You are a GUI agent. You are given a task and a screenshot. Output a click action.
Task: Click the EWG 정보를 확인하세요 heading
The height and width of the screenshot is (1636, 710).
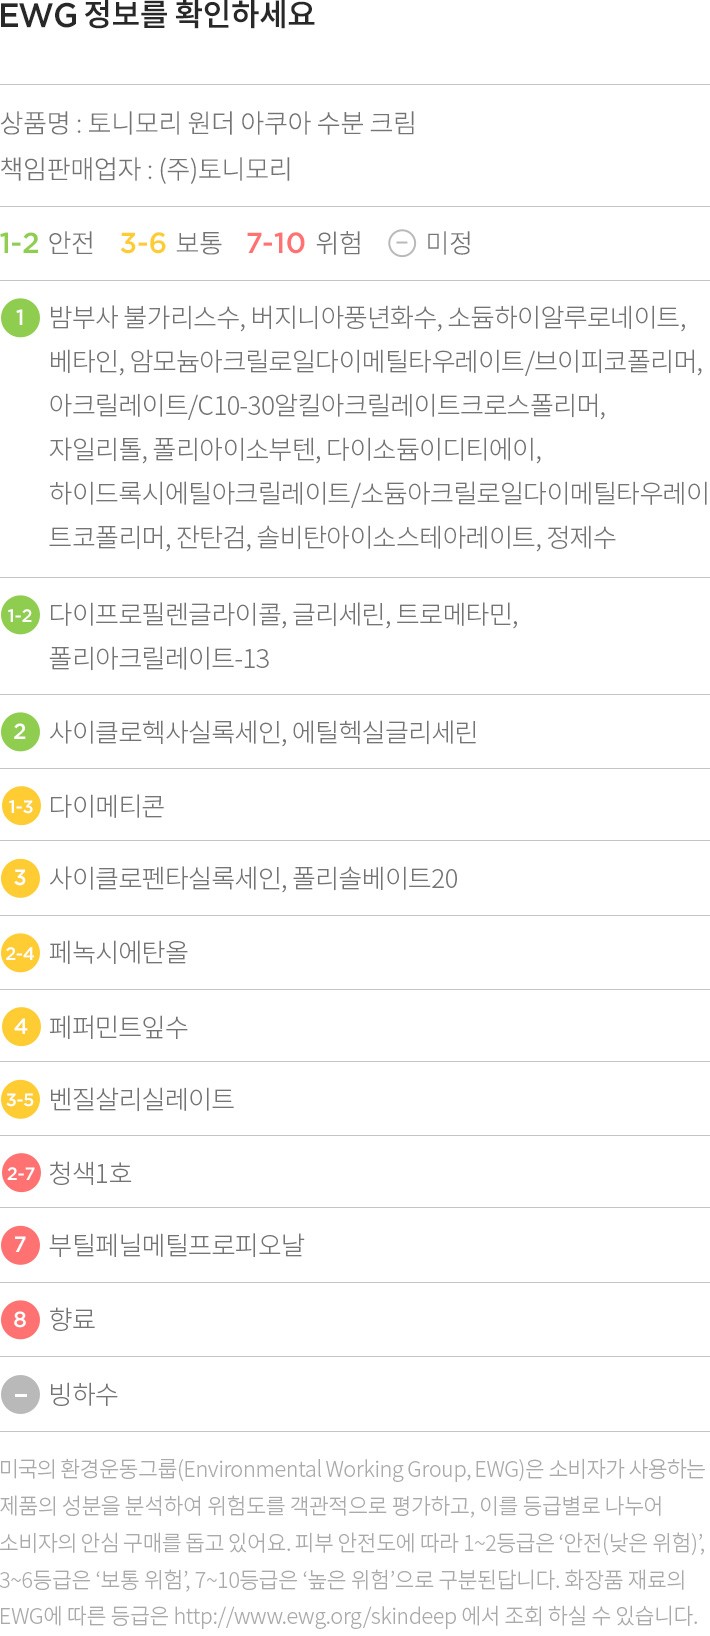click(x=157, y=16)
